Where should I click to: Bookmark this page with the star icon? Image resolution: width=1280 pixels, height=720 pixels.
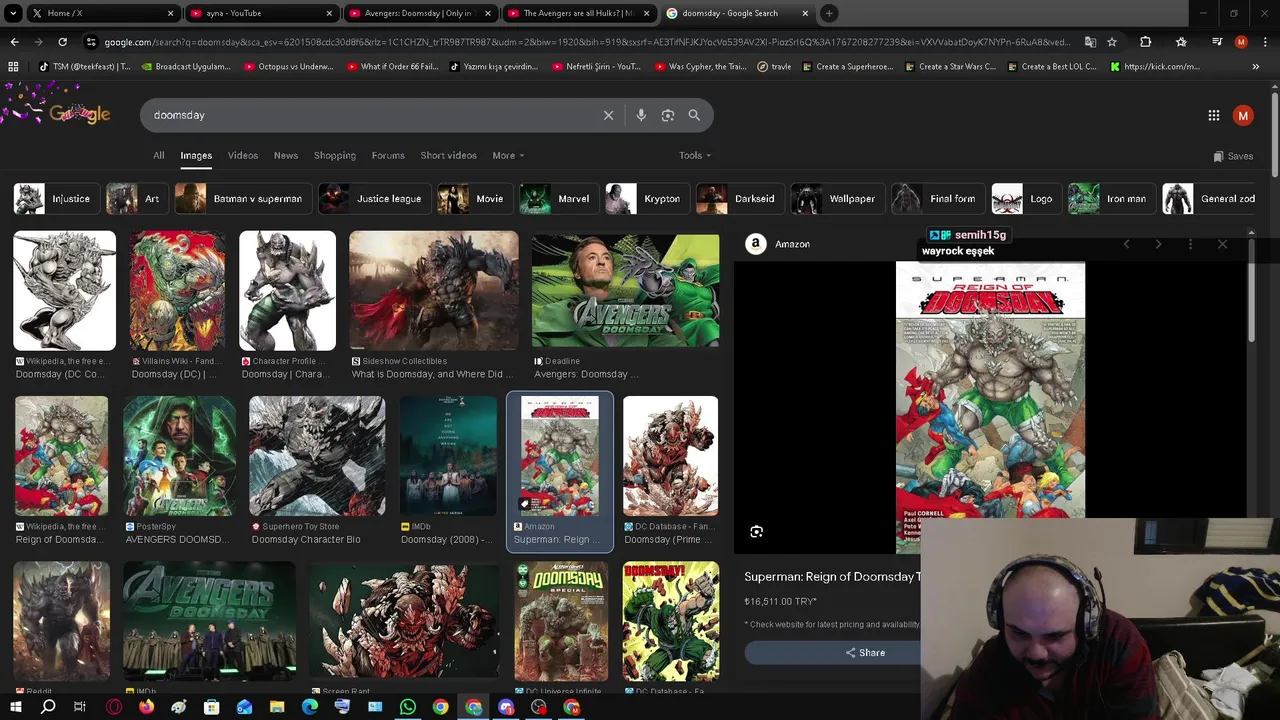(1112, 42)
